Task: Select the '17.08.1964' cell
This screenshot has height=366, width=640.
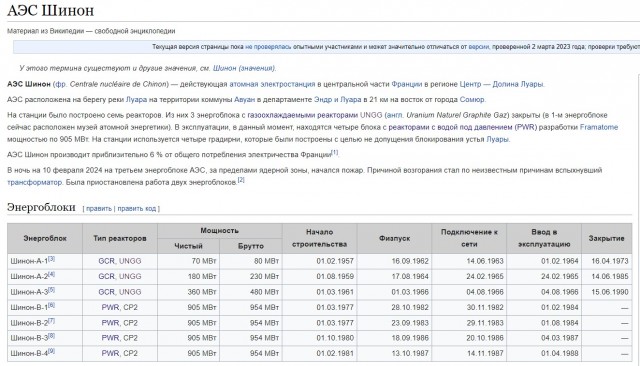Action: pyautogui.click(x=394, y=277)
